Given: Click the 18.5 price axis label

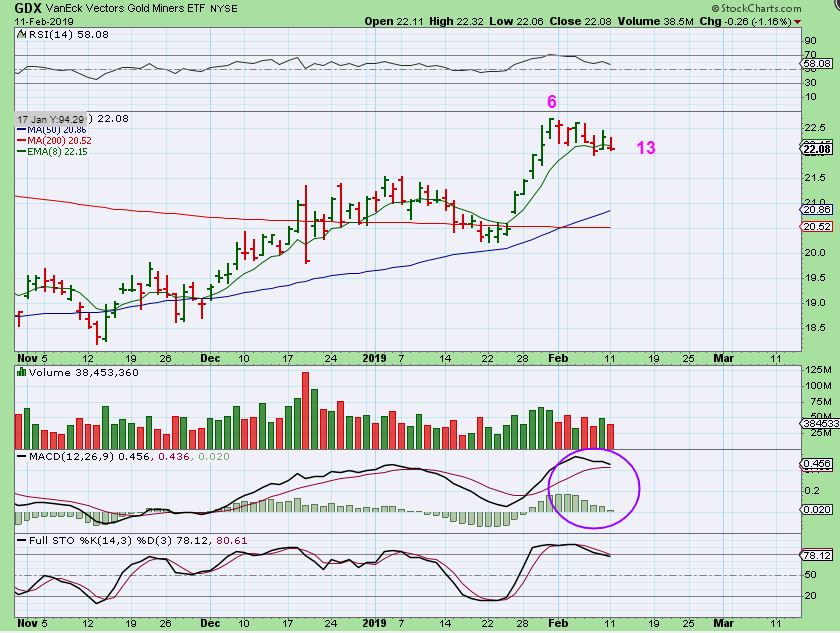Looking at the screenshot, I should click(x=814, y=328).
